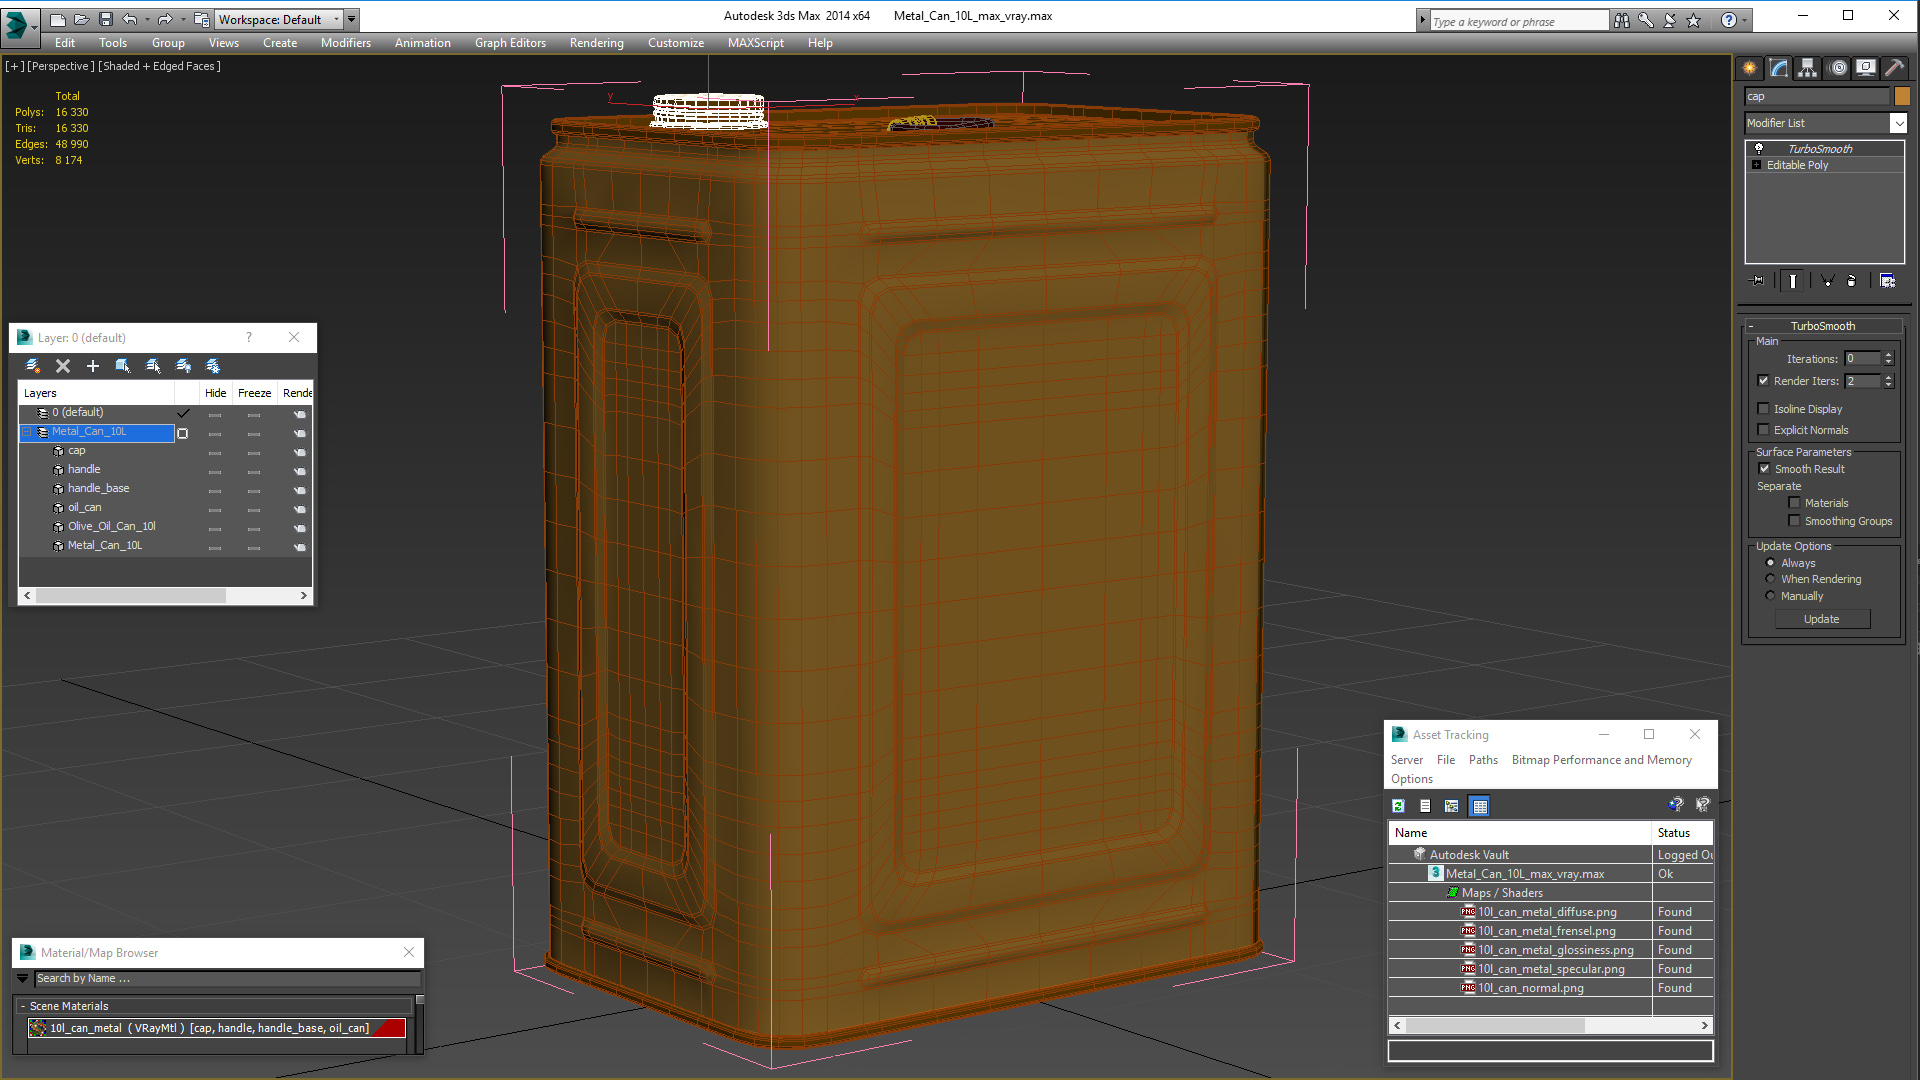Click the Pin Stack icon
This screenshot has width=1920, height=1080.
pos(1757,281)
